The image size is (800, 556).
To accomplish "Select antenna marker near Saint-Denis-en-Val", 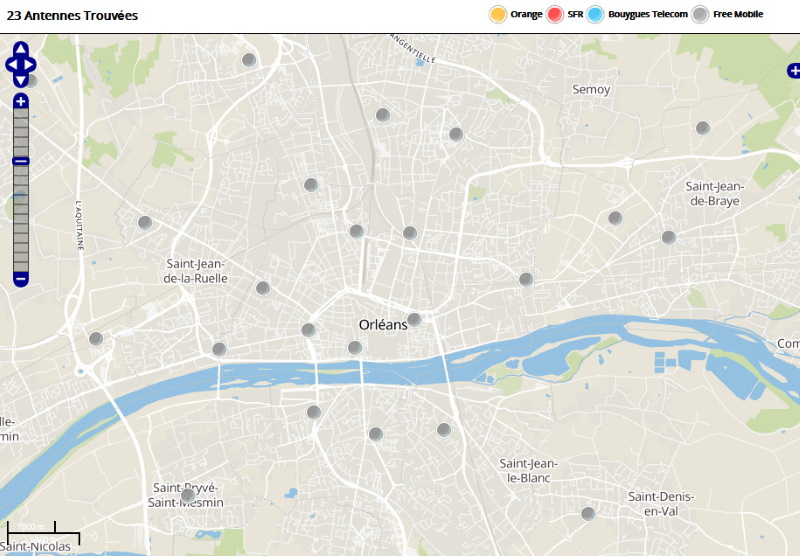I will (588, 514).
